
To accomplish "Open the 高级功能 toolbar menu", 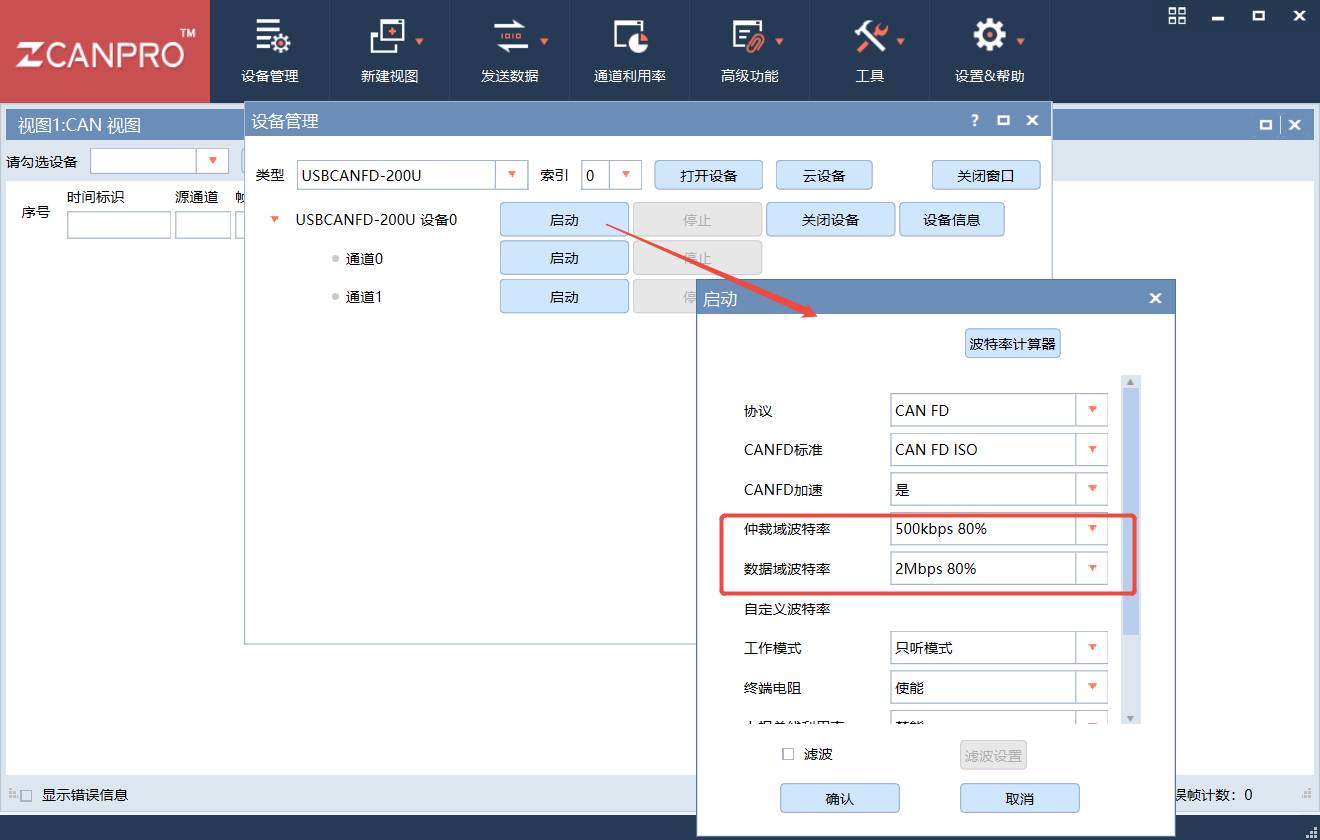I will tap(750, 51).
